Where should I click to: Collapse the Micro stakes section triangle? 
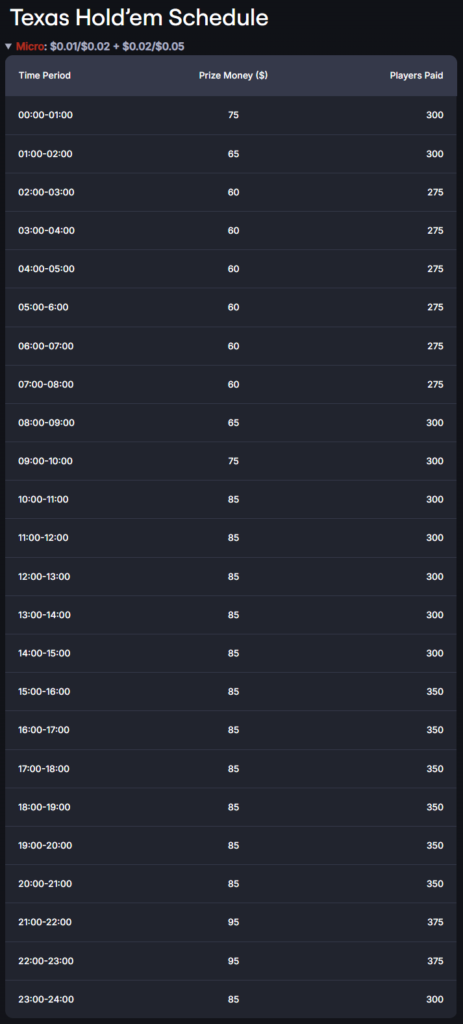8,46
